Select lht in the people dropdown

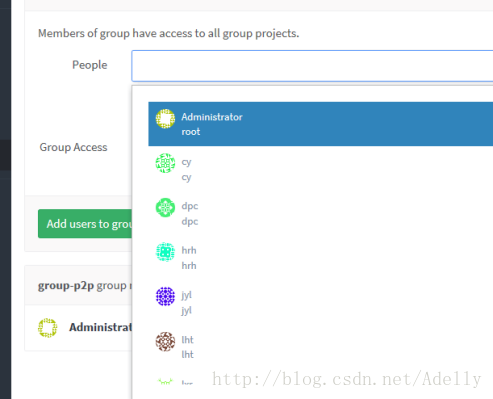pos(321,347)
